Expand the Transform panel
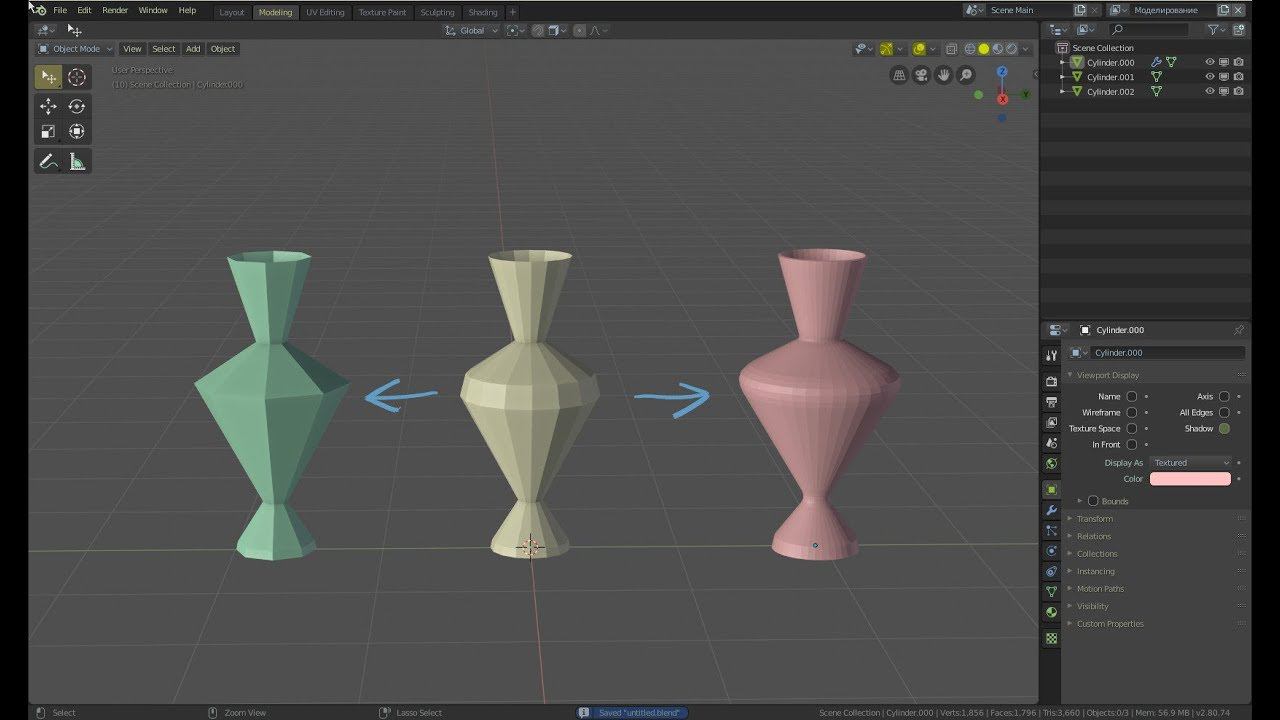The height and width of the screenshot is (720, 1280). [x=1095, y=519]
